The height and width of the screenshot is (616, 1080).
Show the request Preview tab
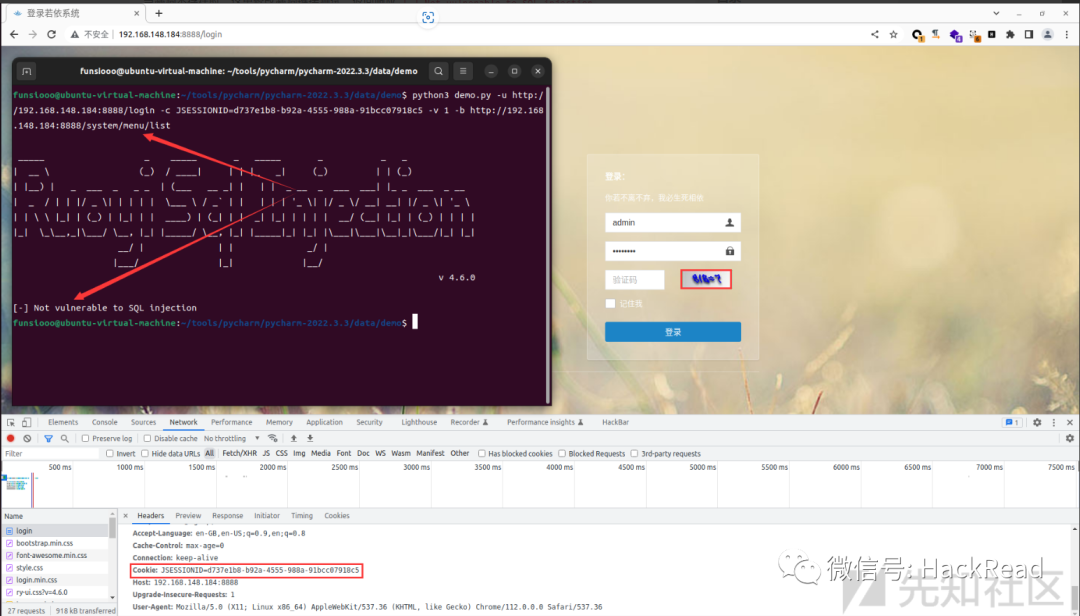(x=188, y=515)
